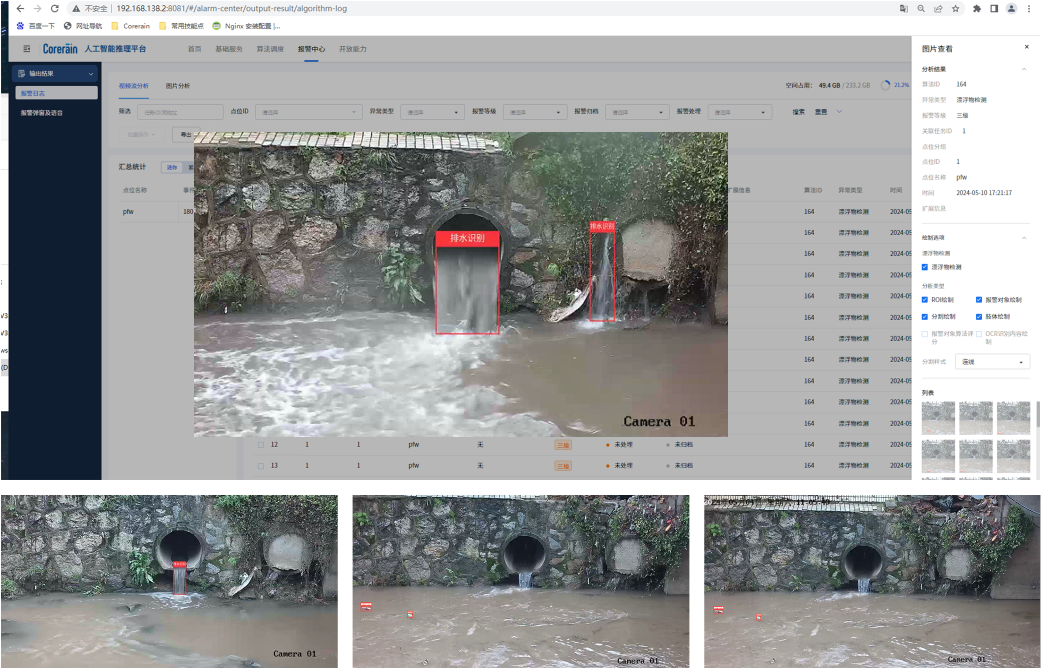This screenshot has width=1042, height=670.
Task: Switch to the 图片分析 tab
Action: tap(177, 86)
